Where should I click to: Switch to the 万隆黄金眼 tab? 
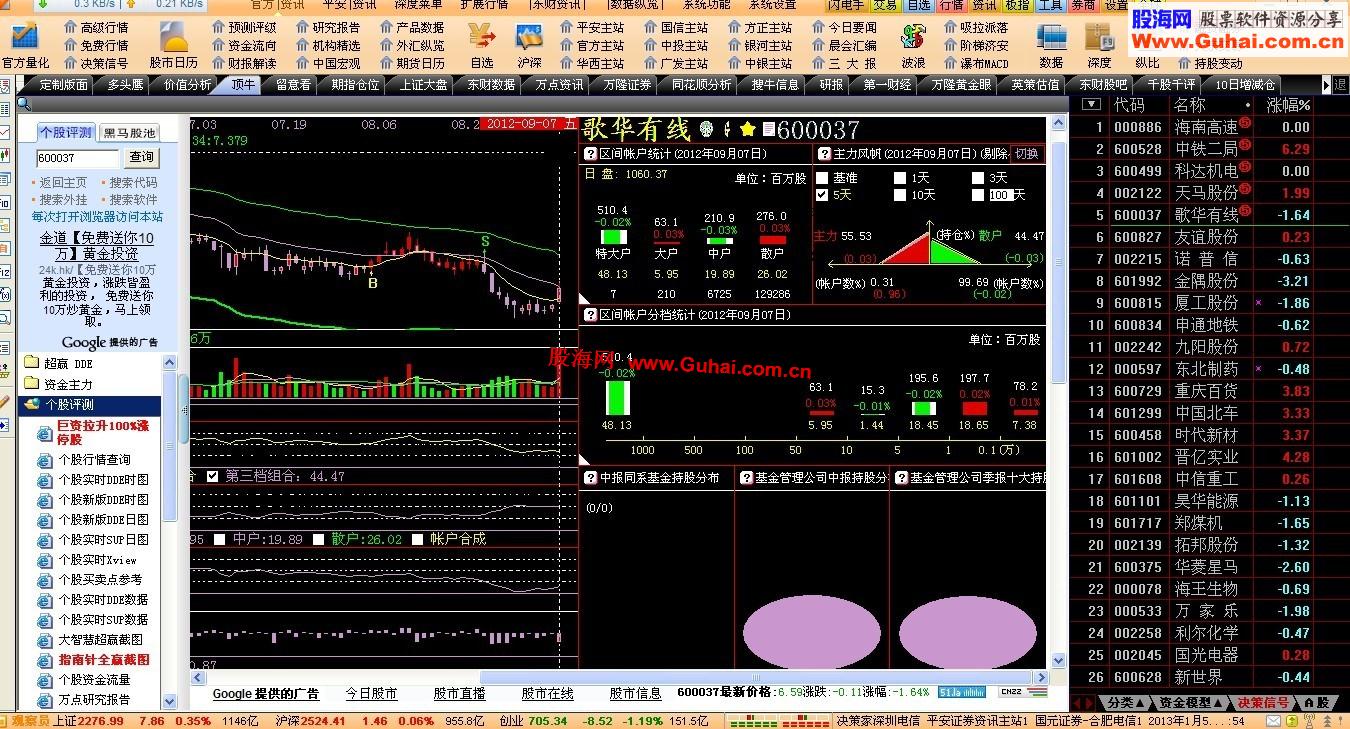[x=960, y=85]
